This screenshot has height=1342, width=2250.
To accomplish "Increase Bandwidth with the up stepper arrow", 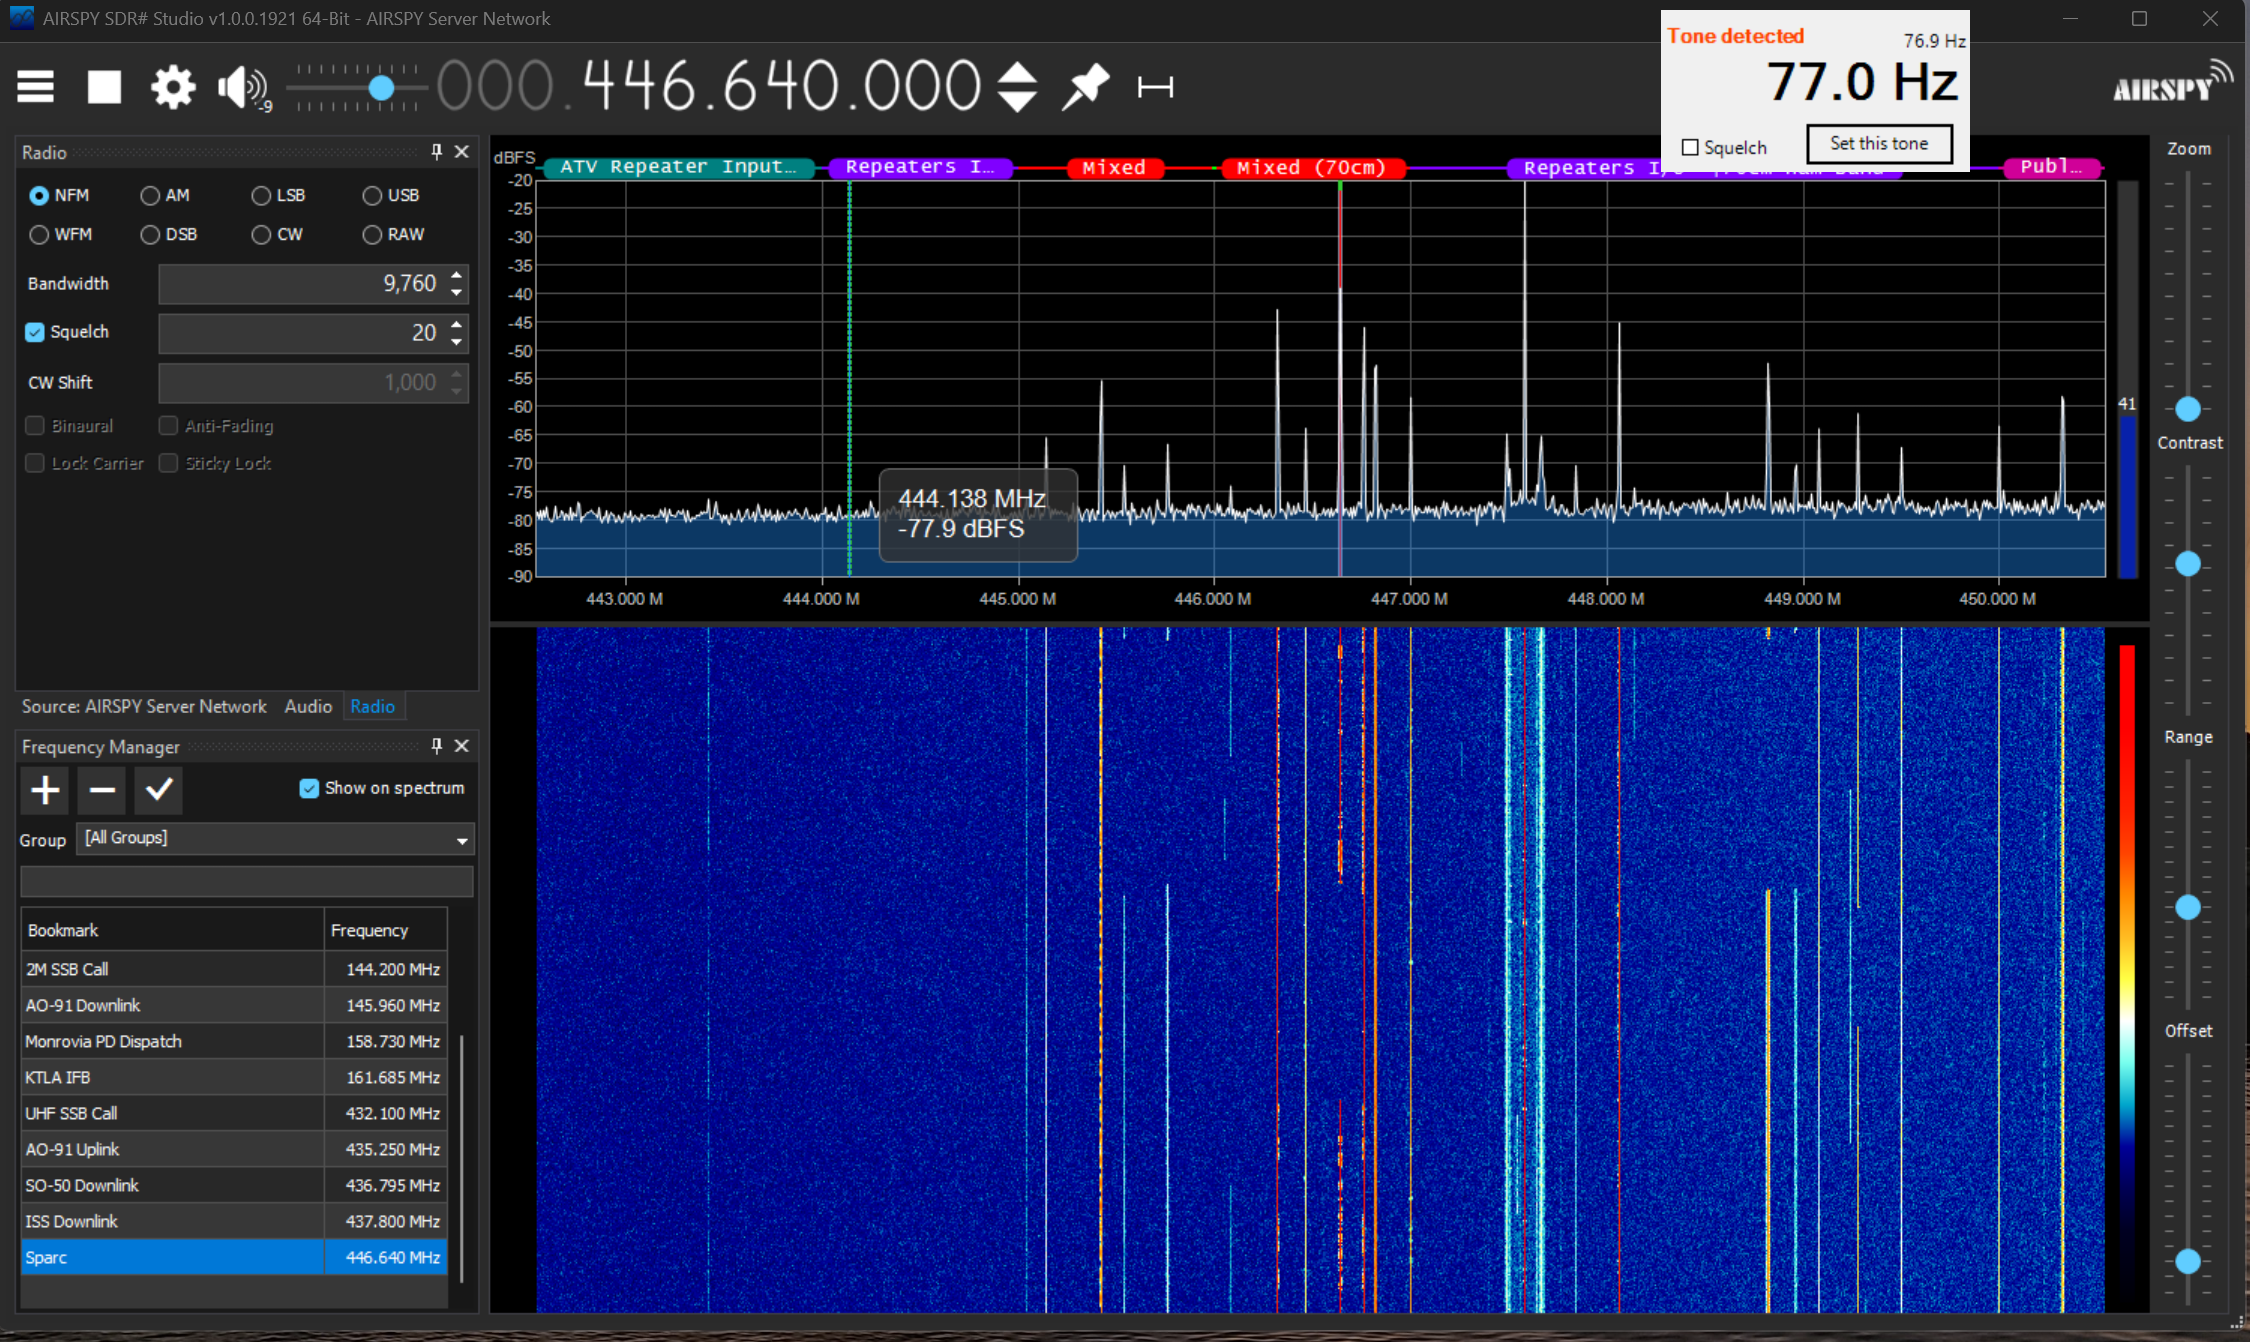I will (x=456, y=275).
